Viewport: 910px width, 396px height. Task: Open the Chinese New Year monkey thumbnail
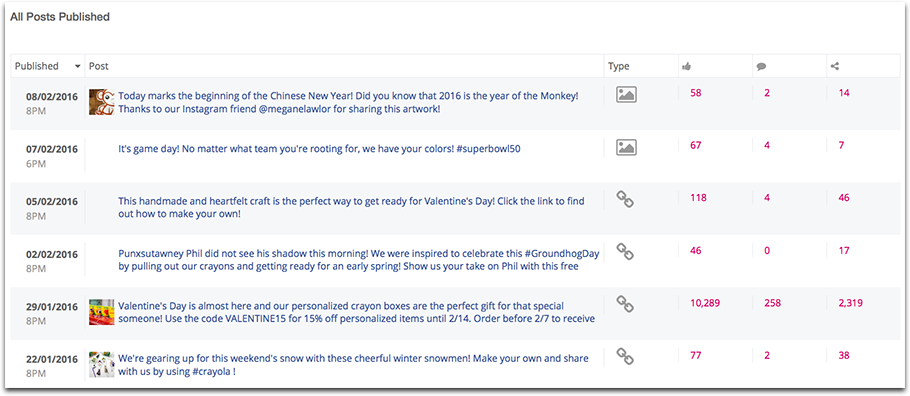(102, 102)
